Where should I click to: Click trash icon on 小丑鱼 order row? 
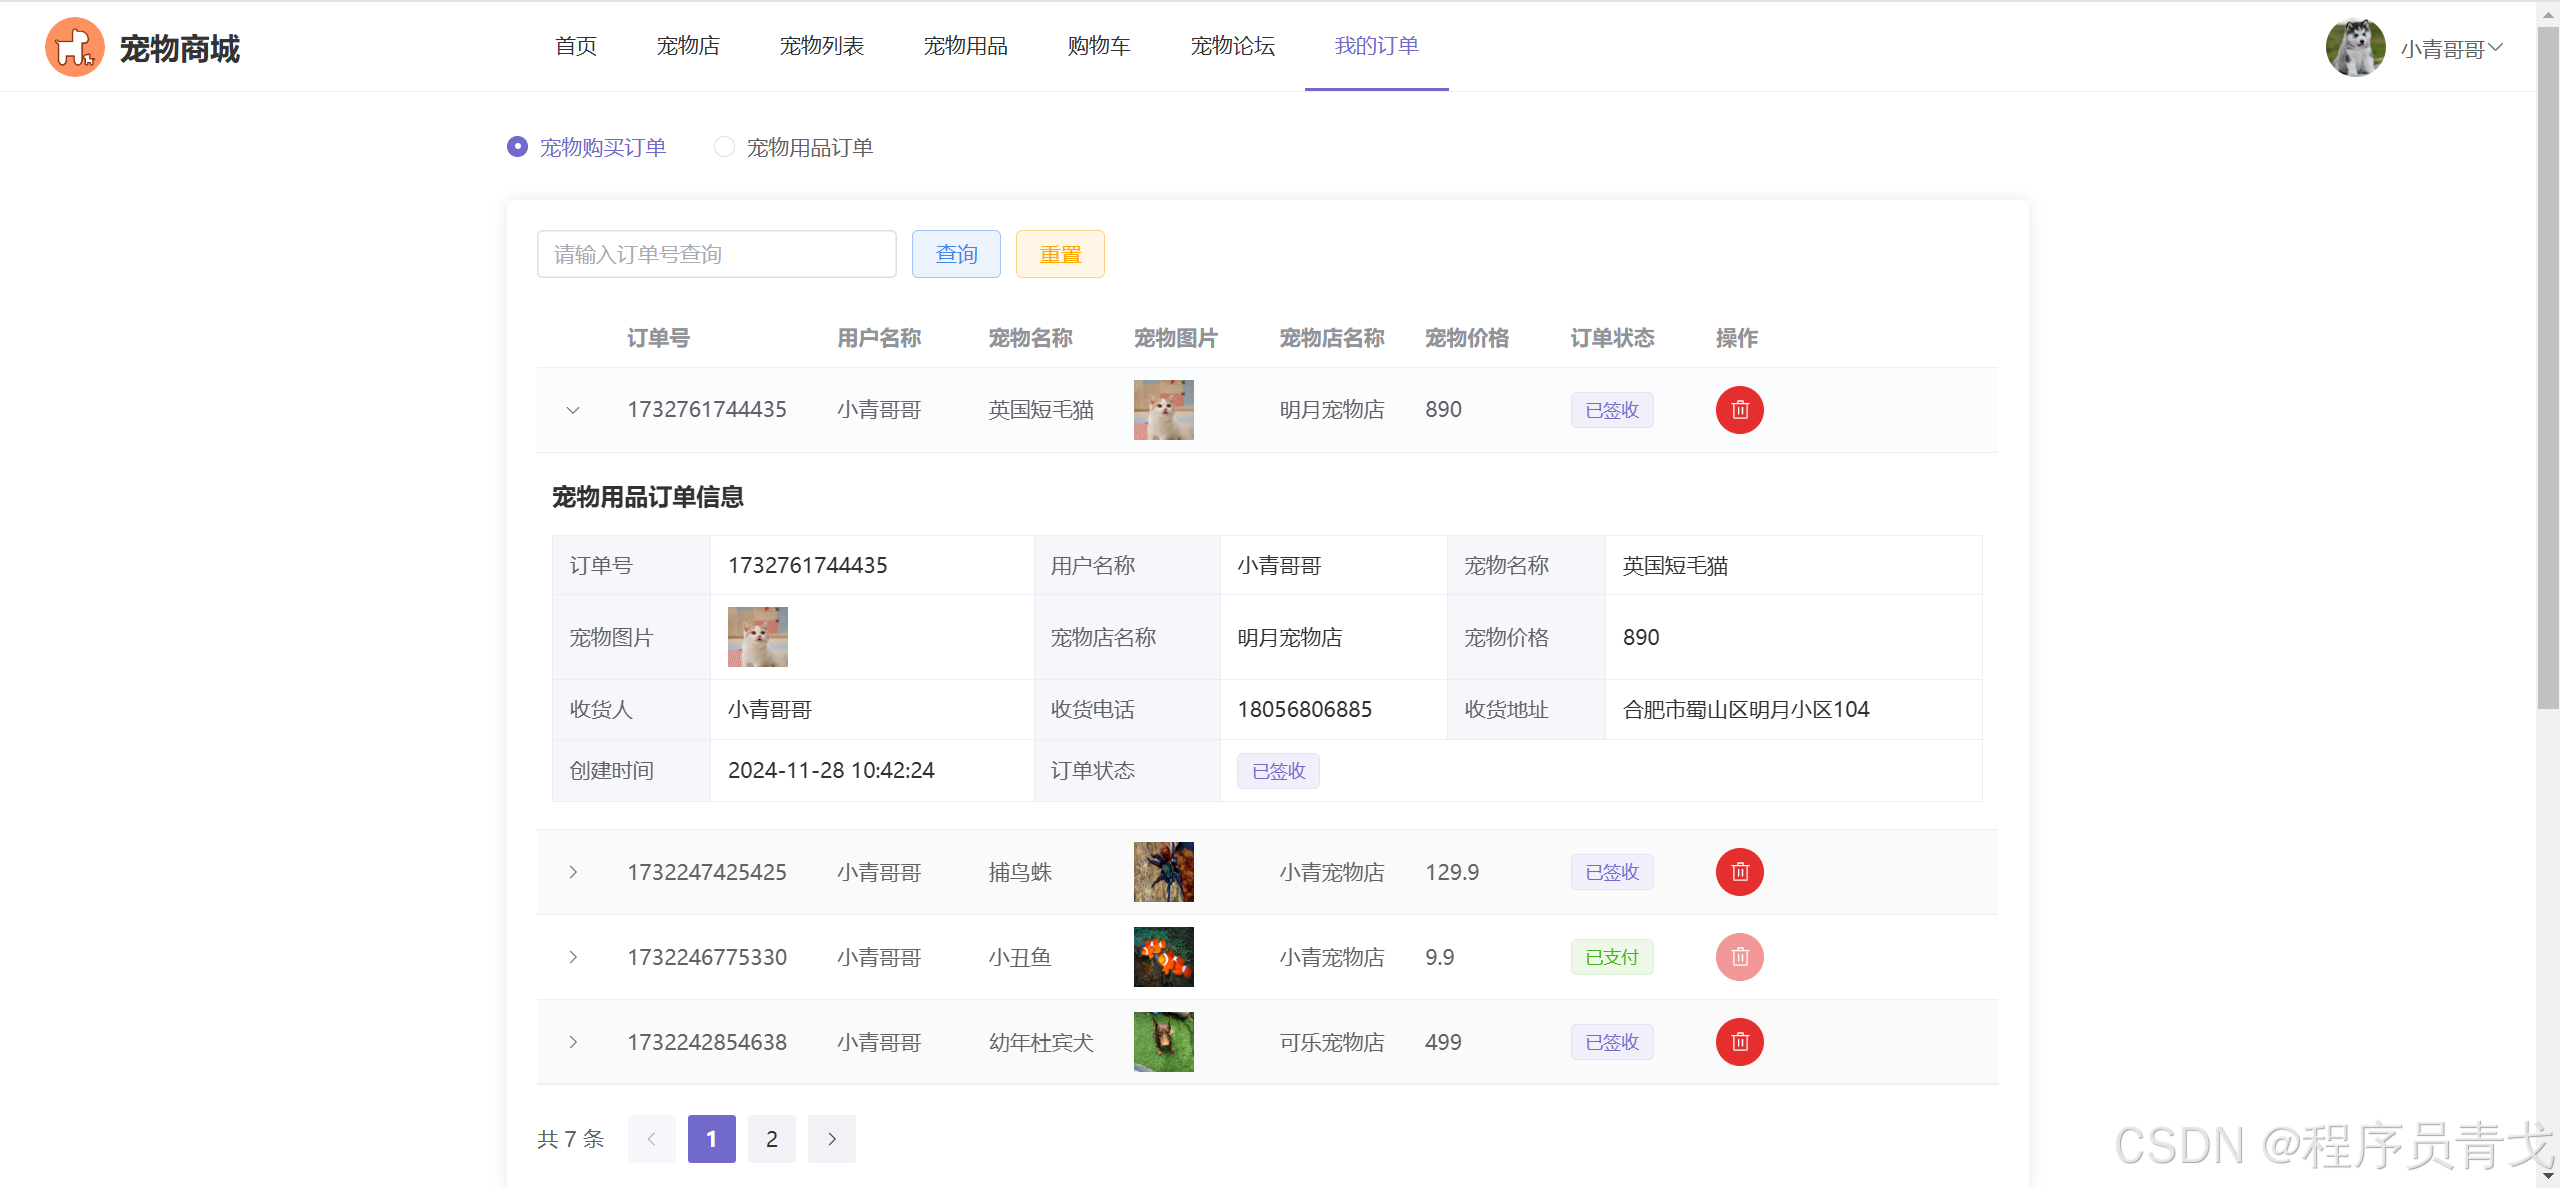pos(1739,957)
